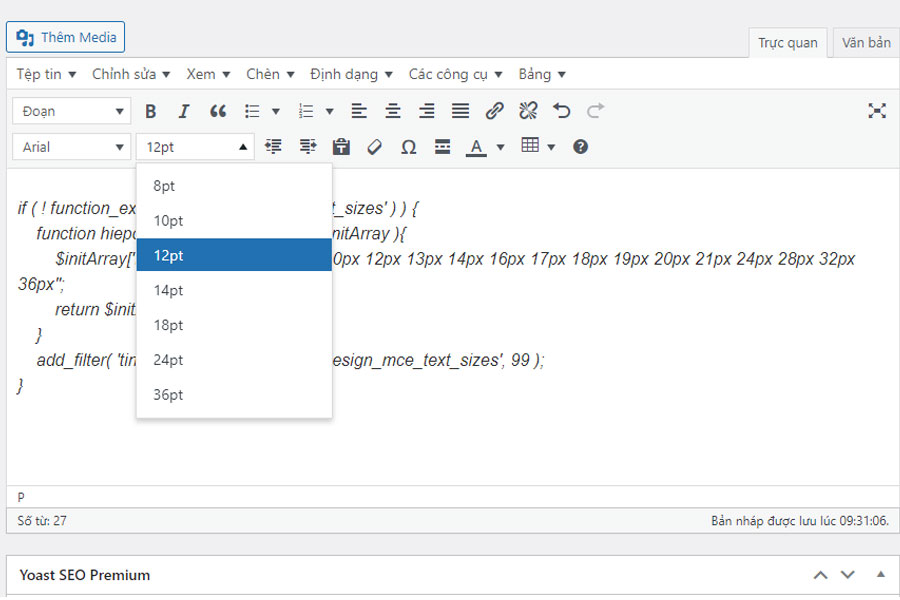Insert a bulleted list
The image size is (900, 600).
pyautogui.click(x=252, y=111)
